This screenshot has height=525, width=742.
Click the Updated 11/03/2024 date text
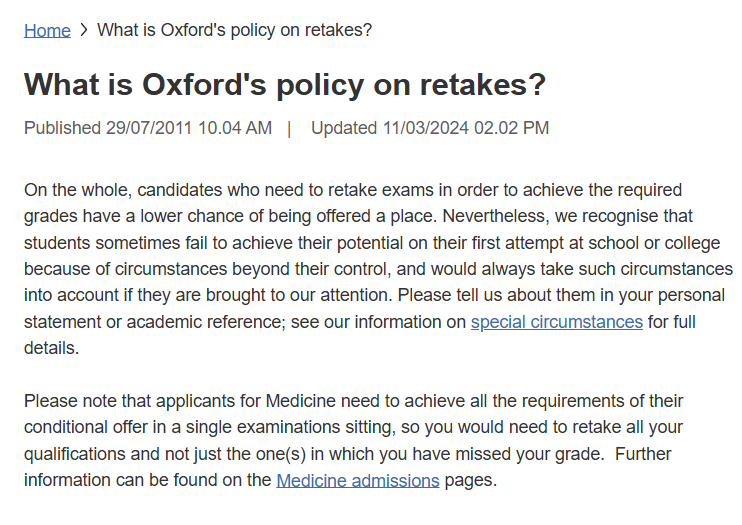pyautogui.click(x=390, y=128)
